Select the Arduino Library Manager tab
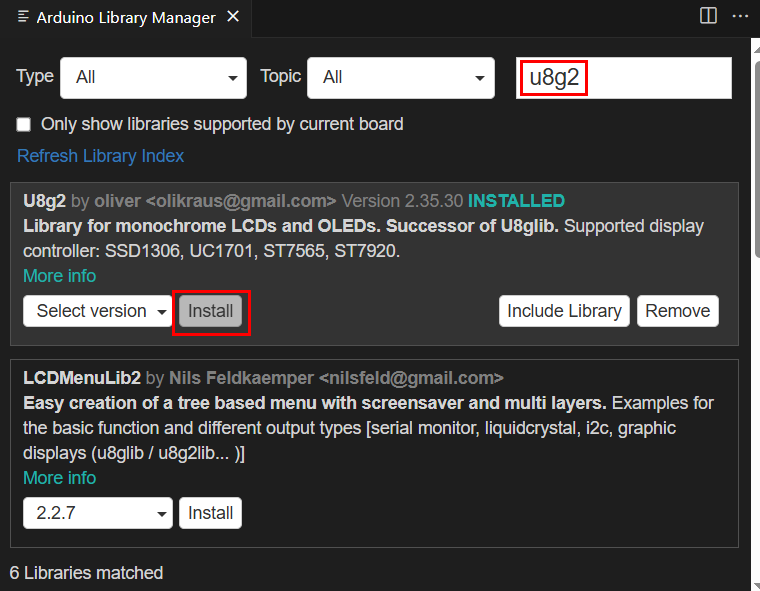Viewport: 760px width, 591px height. [x=125, y=18]
